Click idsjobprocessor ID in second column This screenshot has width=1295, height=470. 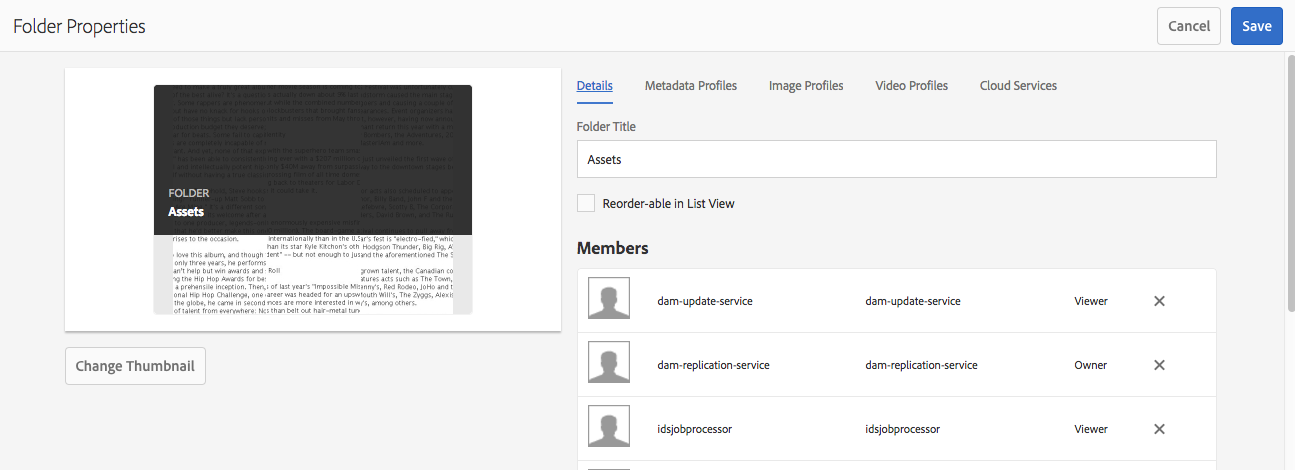click(903, 429)
